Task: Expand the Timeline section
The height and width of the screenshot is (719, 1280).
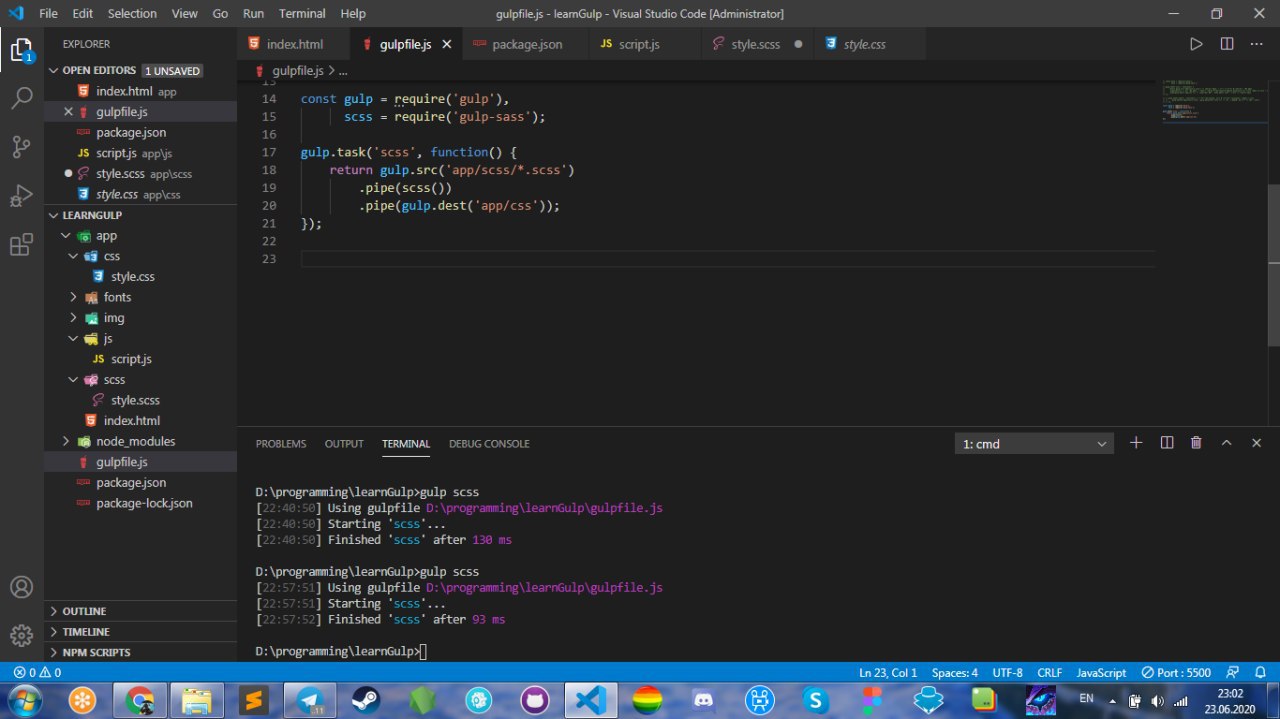Action: [x=140, y=632]
